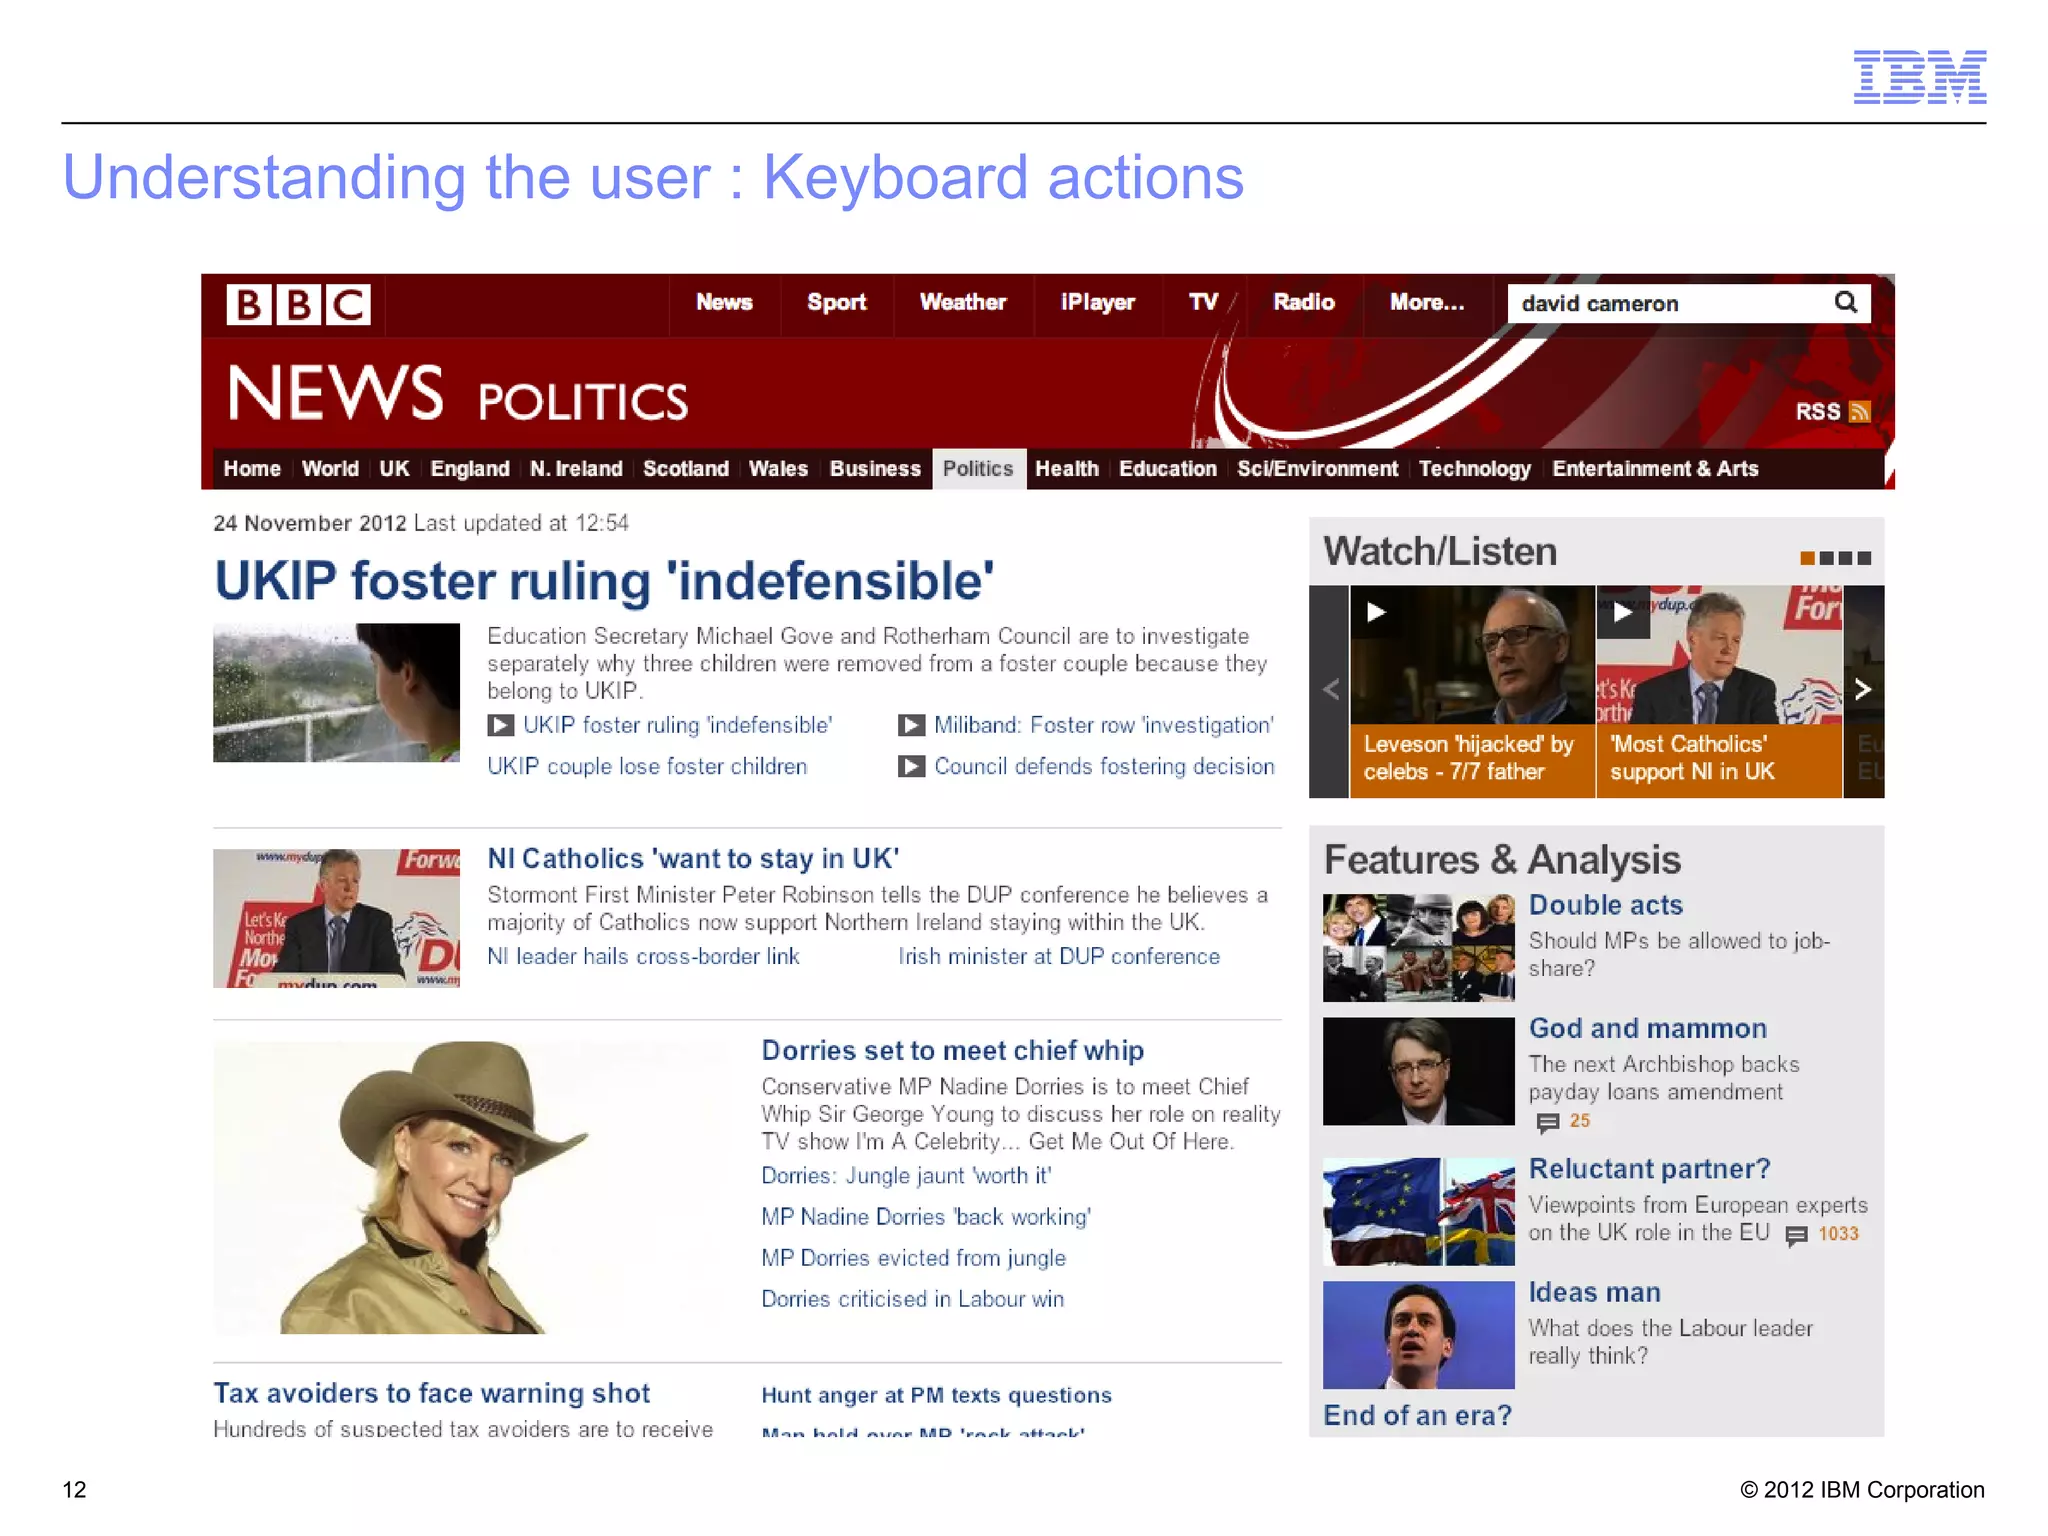
Task: Open comments icon for Reluctant partner
Action: tap(1796, 1235)
